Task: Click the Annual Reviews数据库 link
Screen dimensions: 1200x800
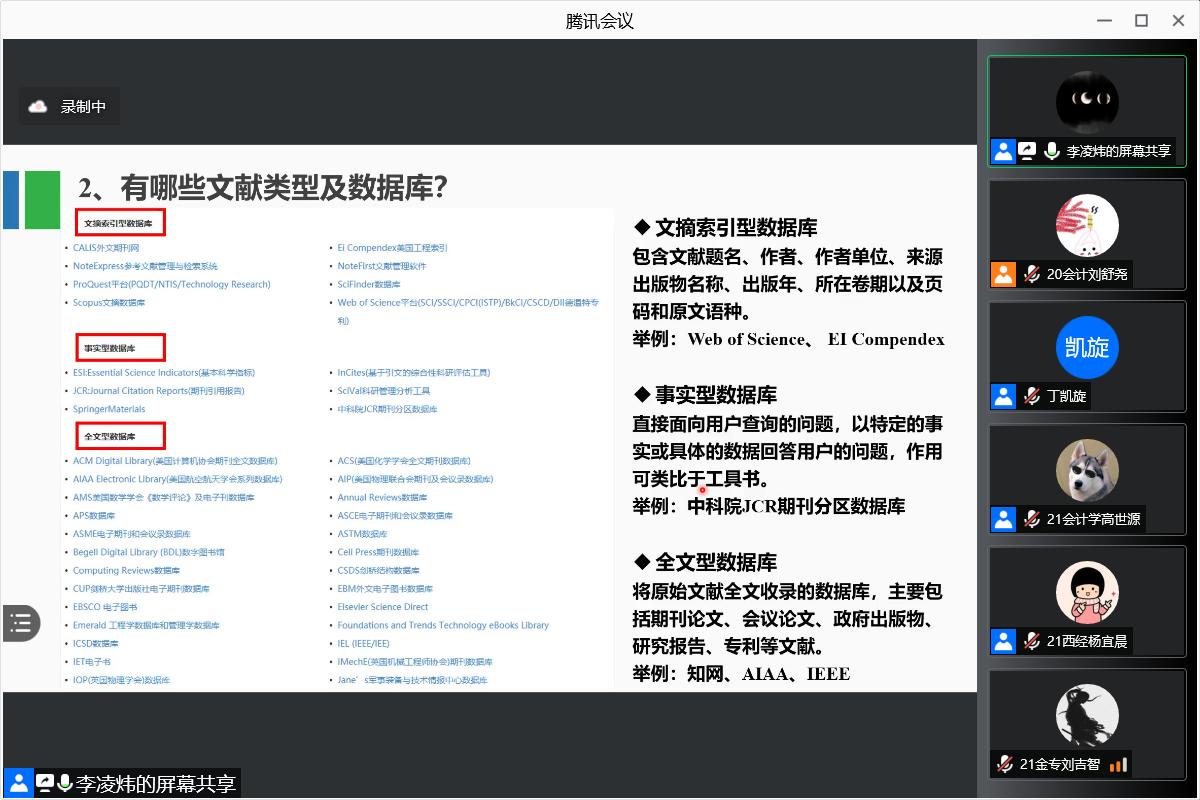Action: pyautogui.click(x=383, y=497)
